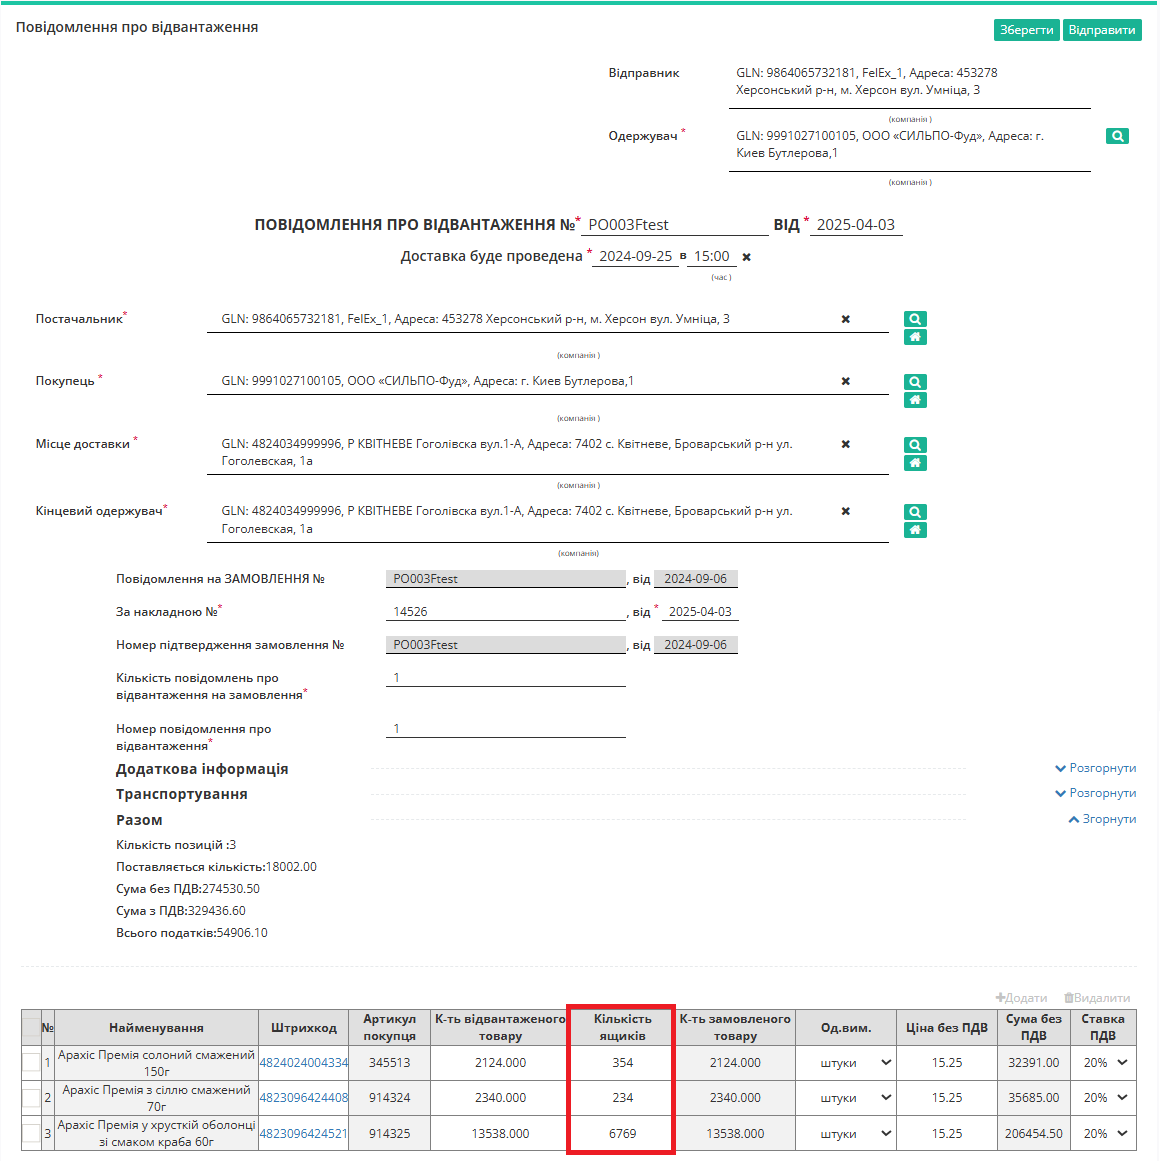The height and width of the screenshot is (1165, 1160).
Task: Click the home icon for Місце доставки
Action: pyautogui.click(x=915, y=463)
